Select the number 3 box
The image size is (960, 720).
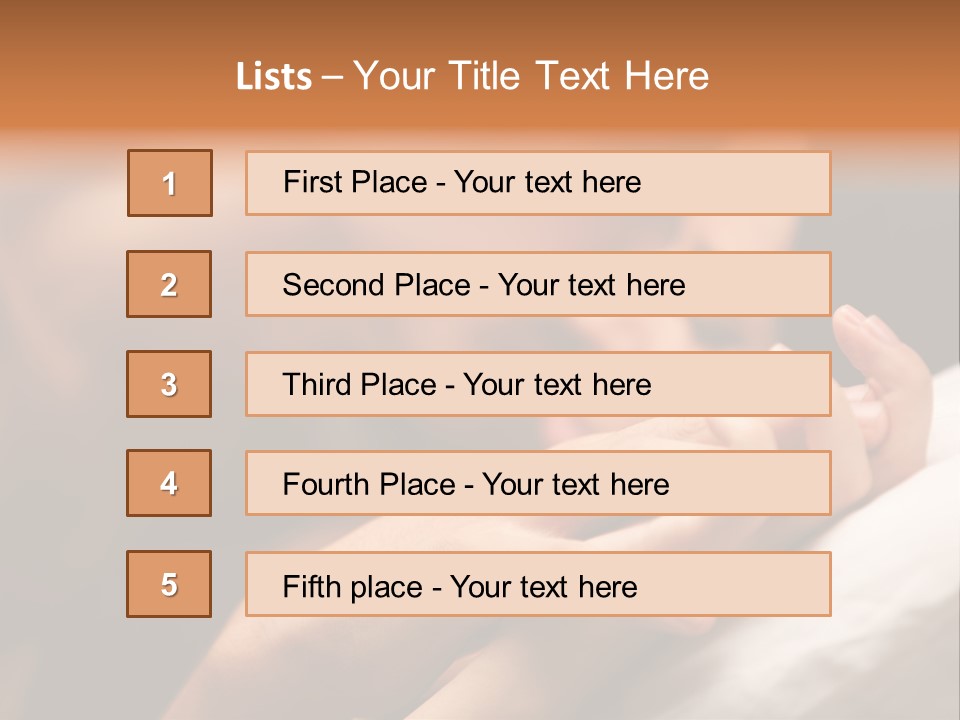pos(169,384)
